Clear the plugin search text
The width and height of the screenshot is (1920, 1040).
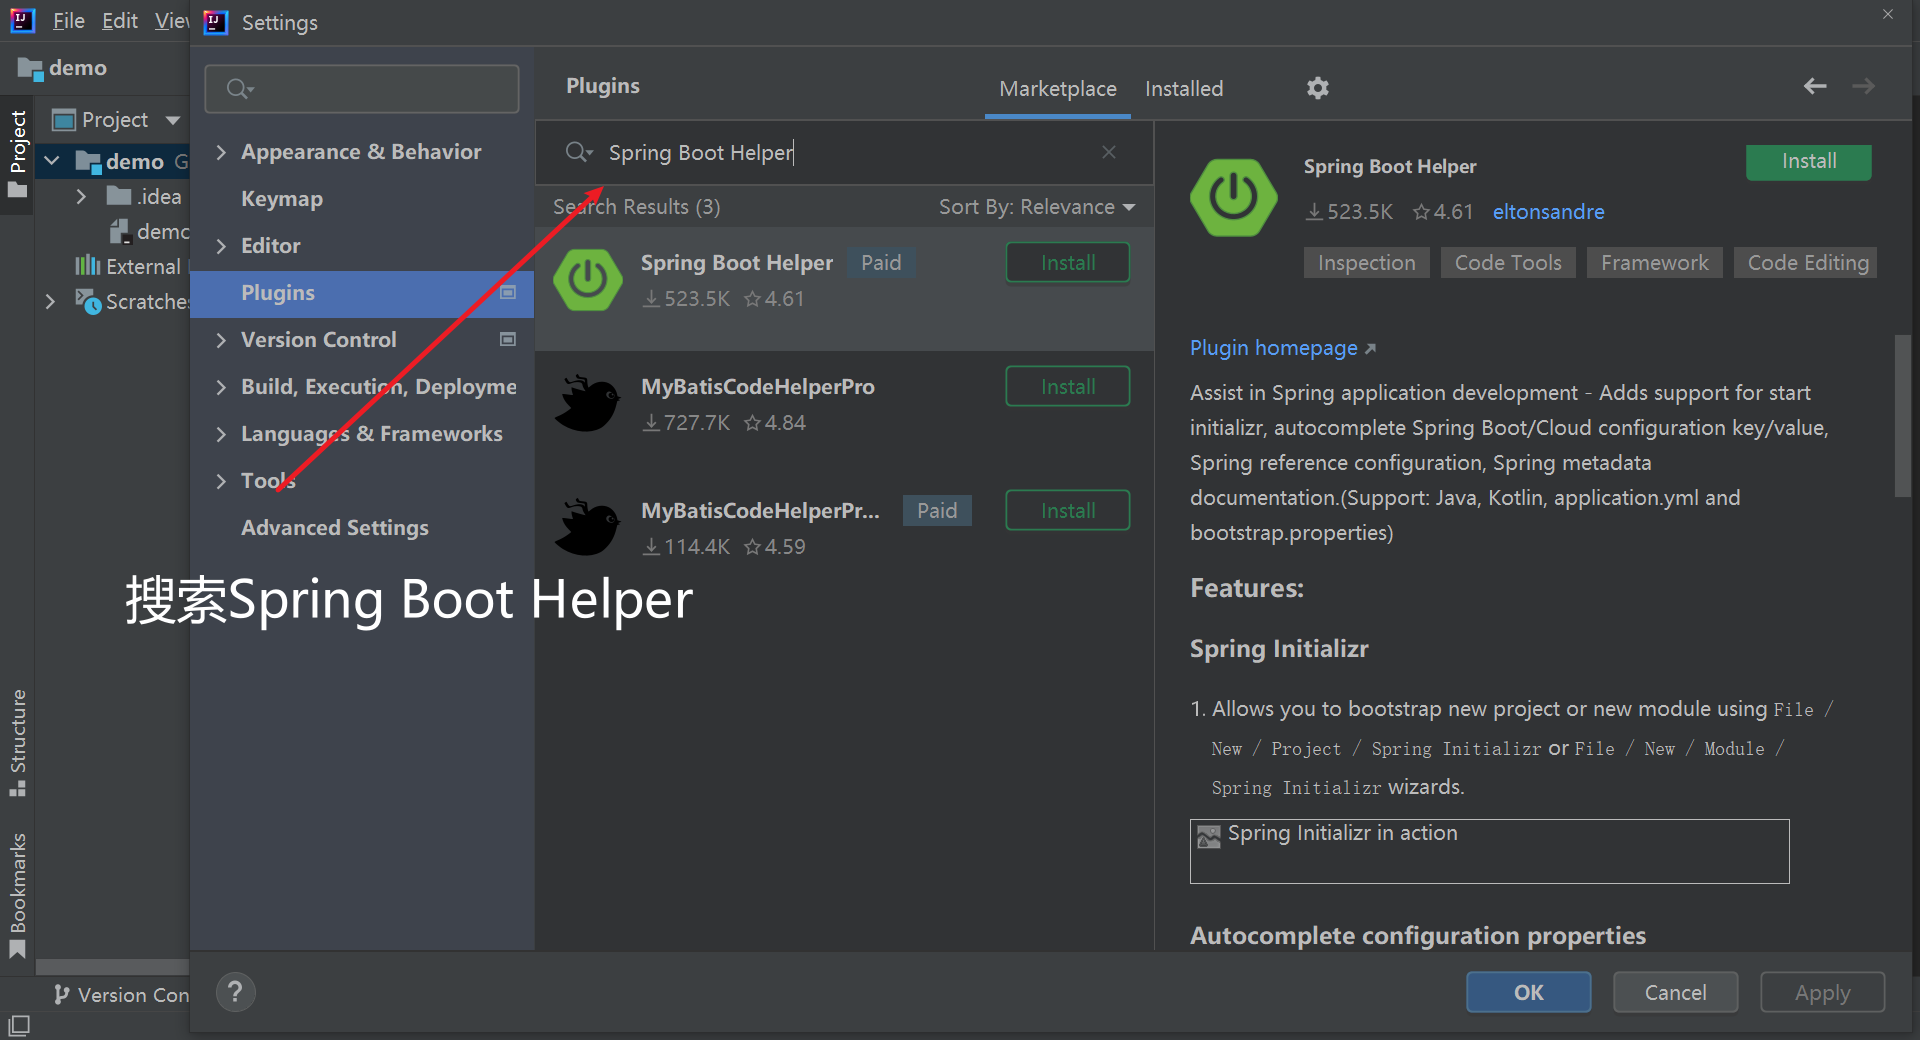[1108, 152]
